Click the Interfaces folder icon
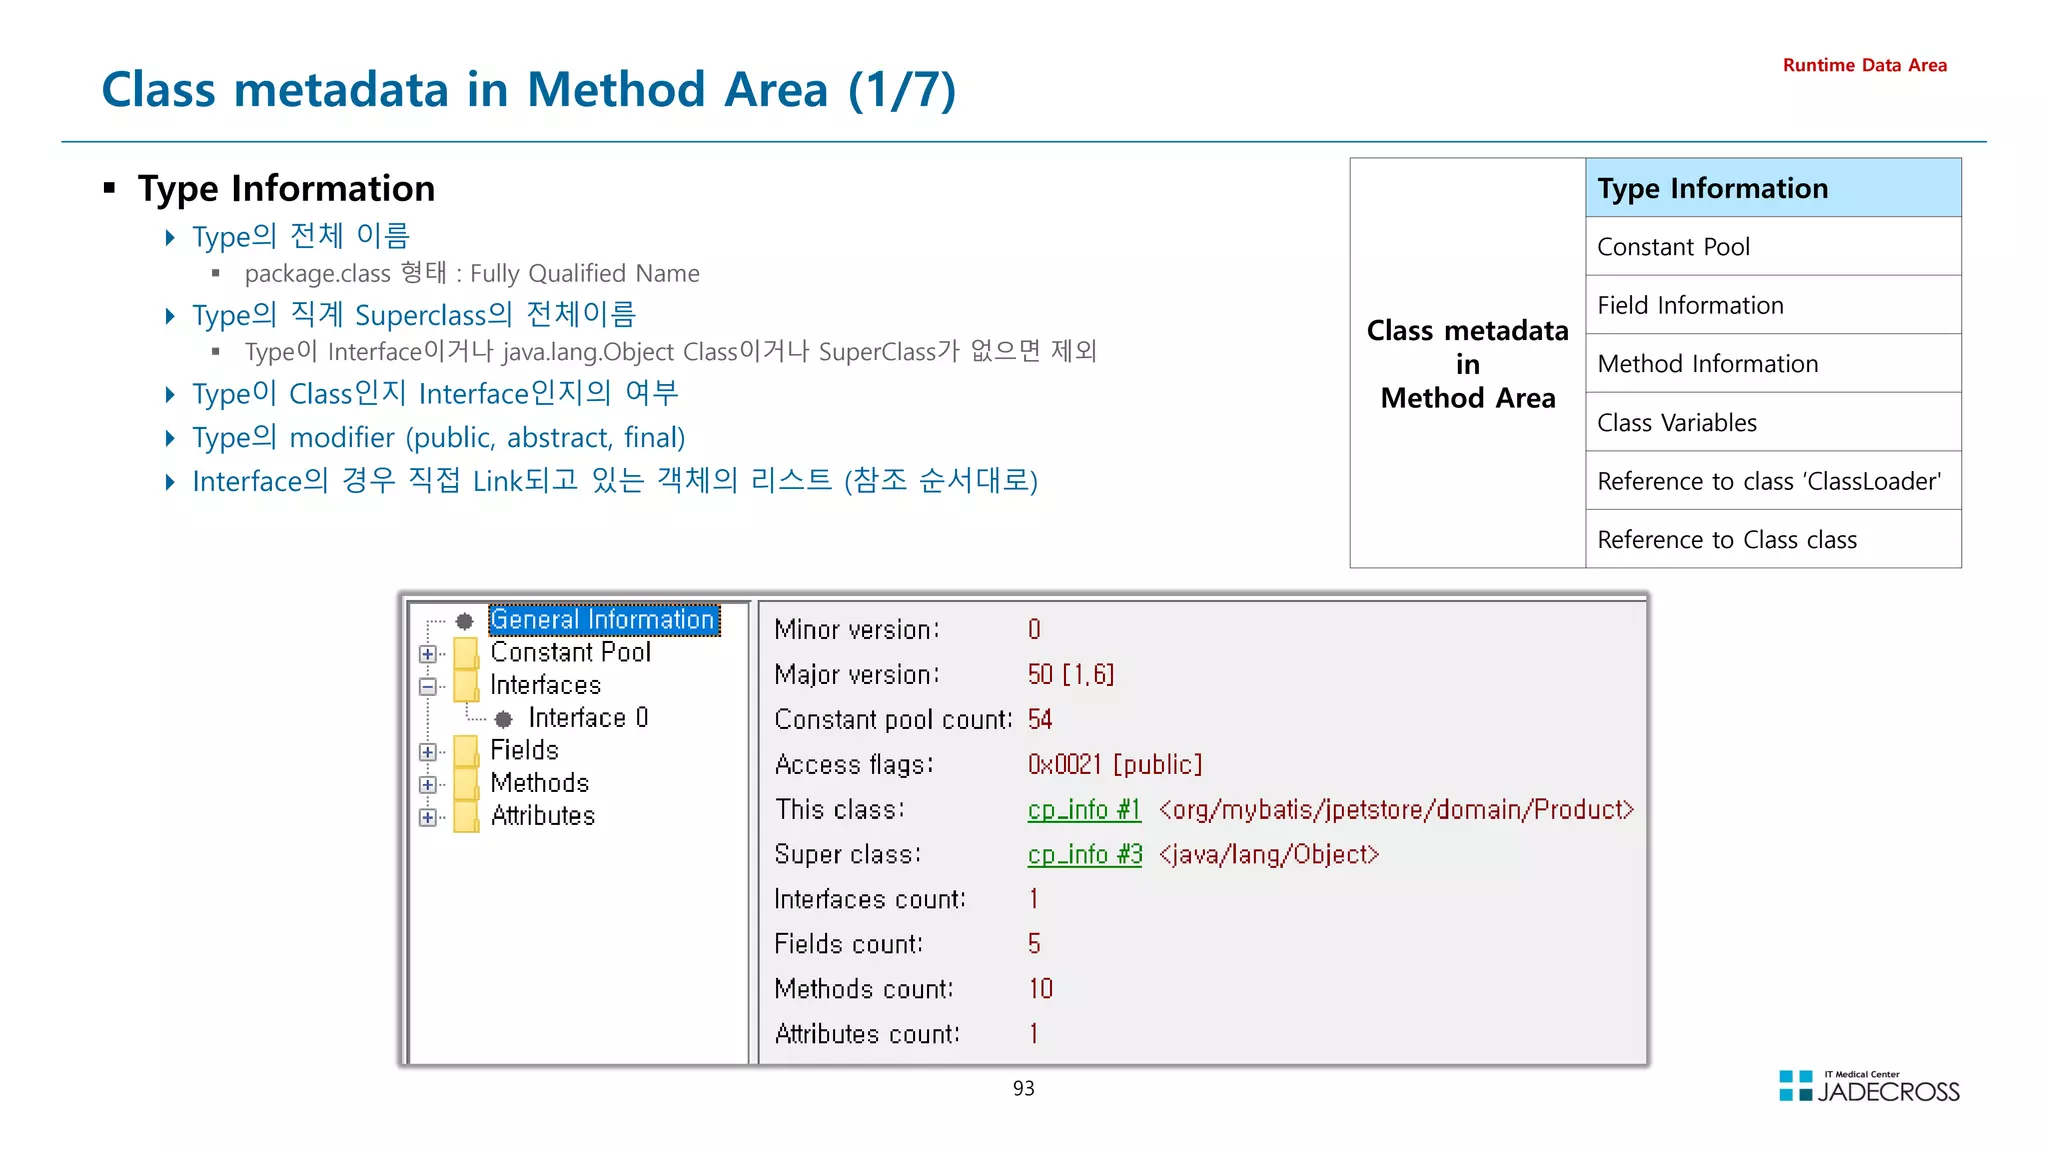The width and height of the screenshot is (2048, 1152). [x=466, y=686]
